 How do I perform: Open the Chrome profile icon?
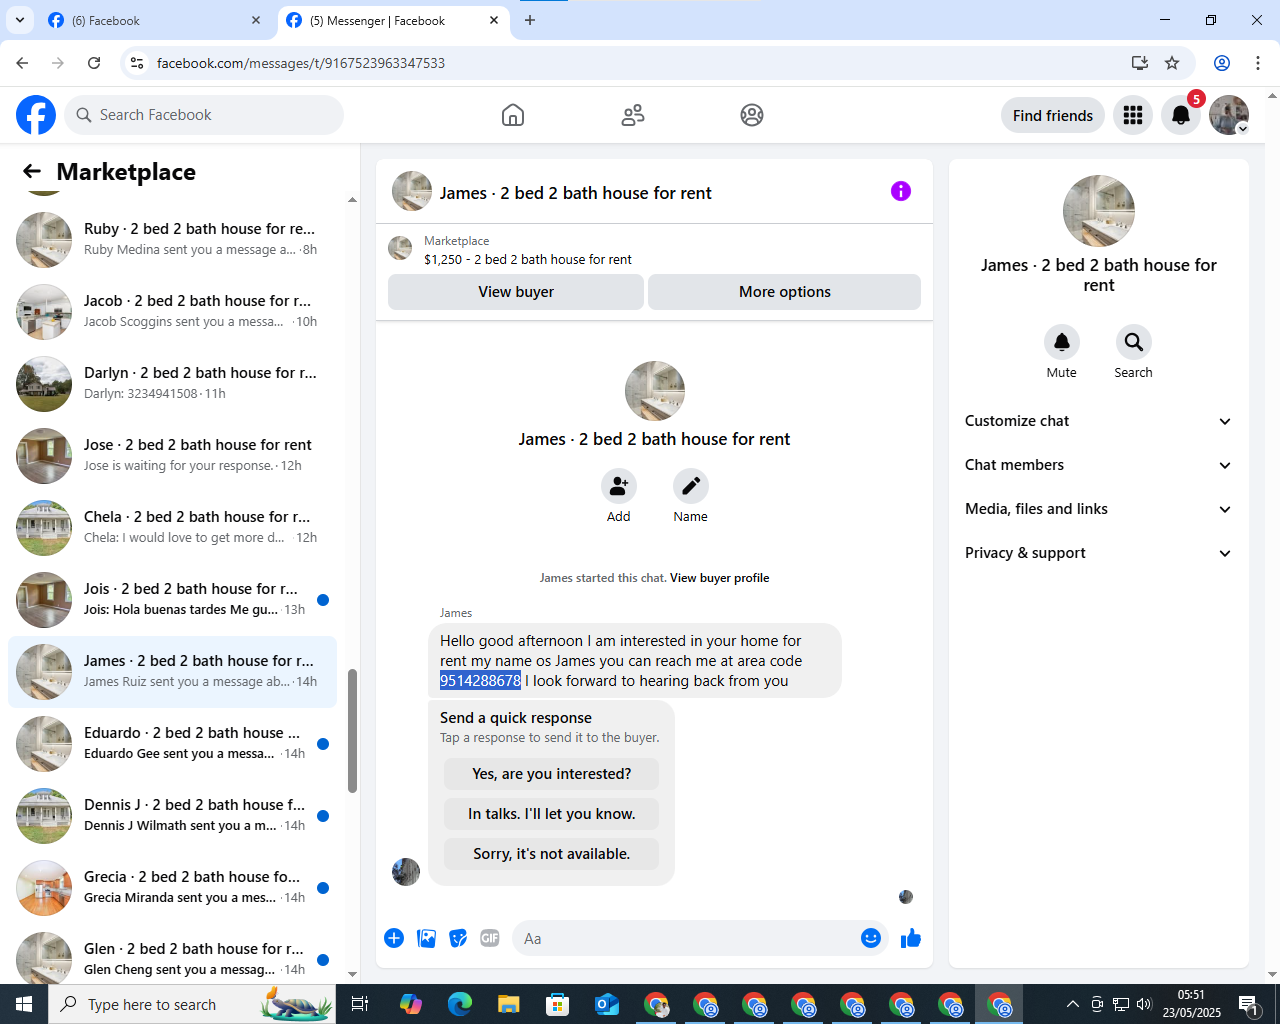(1222, 63)
